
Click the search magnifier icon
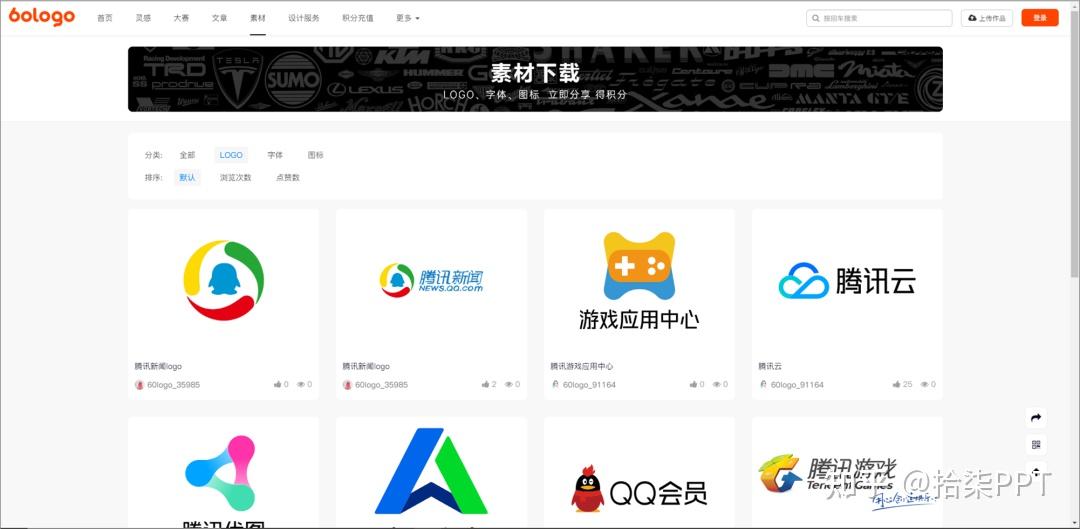pyautogui.click(x=816, y=18)
